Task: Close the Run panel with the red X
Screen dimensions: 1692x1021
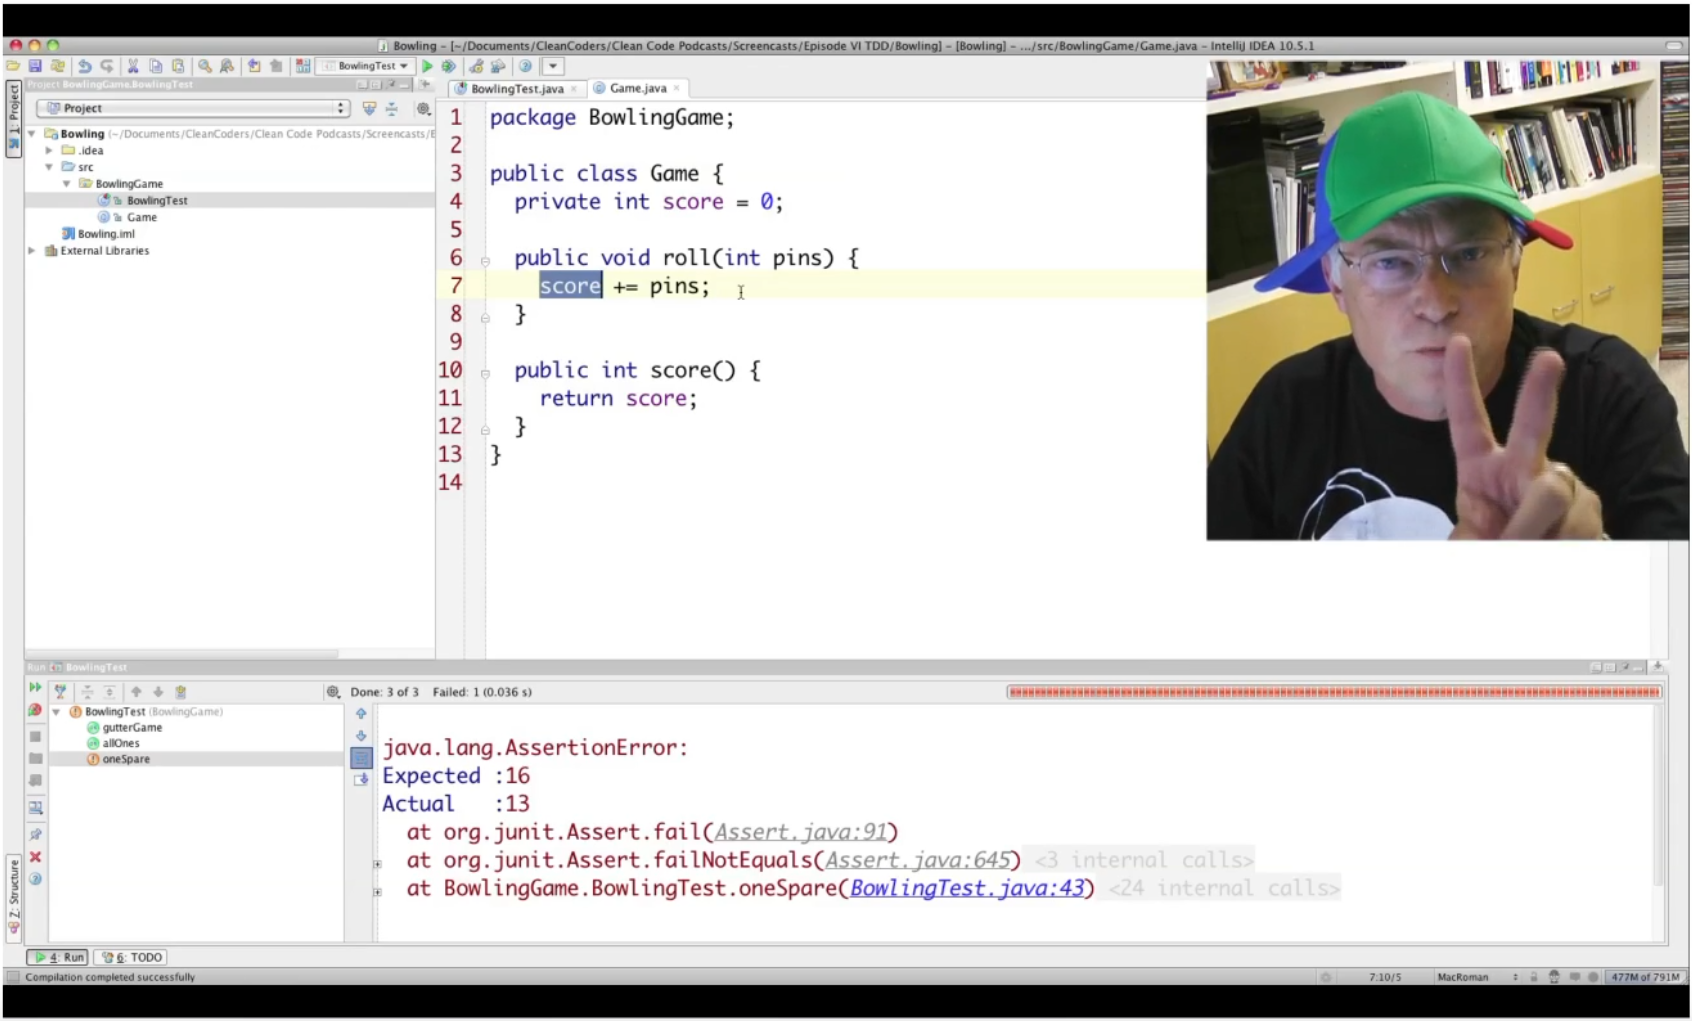Action: [35, 857]
